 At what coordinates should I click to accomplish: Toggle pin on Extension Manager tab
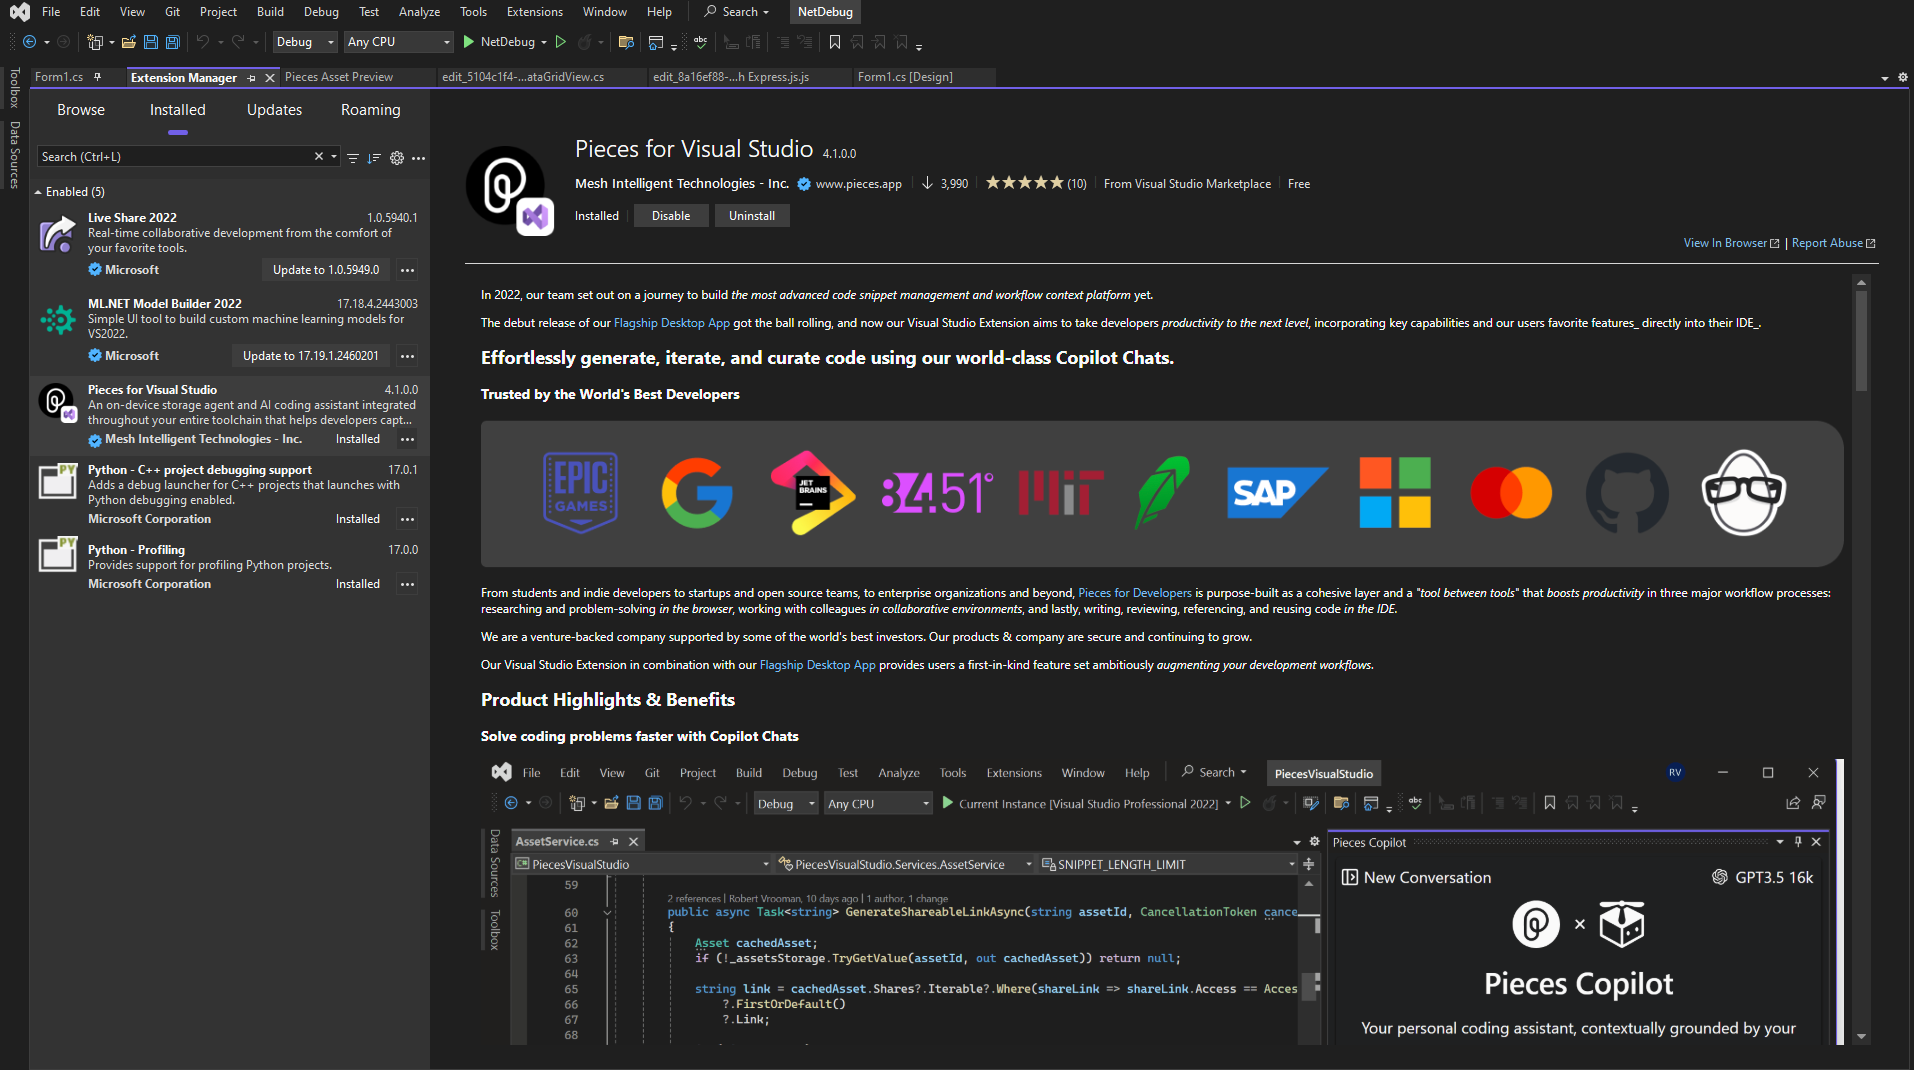tap(251, 78)
